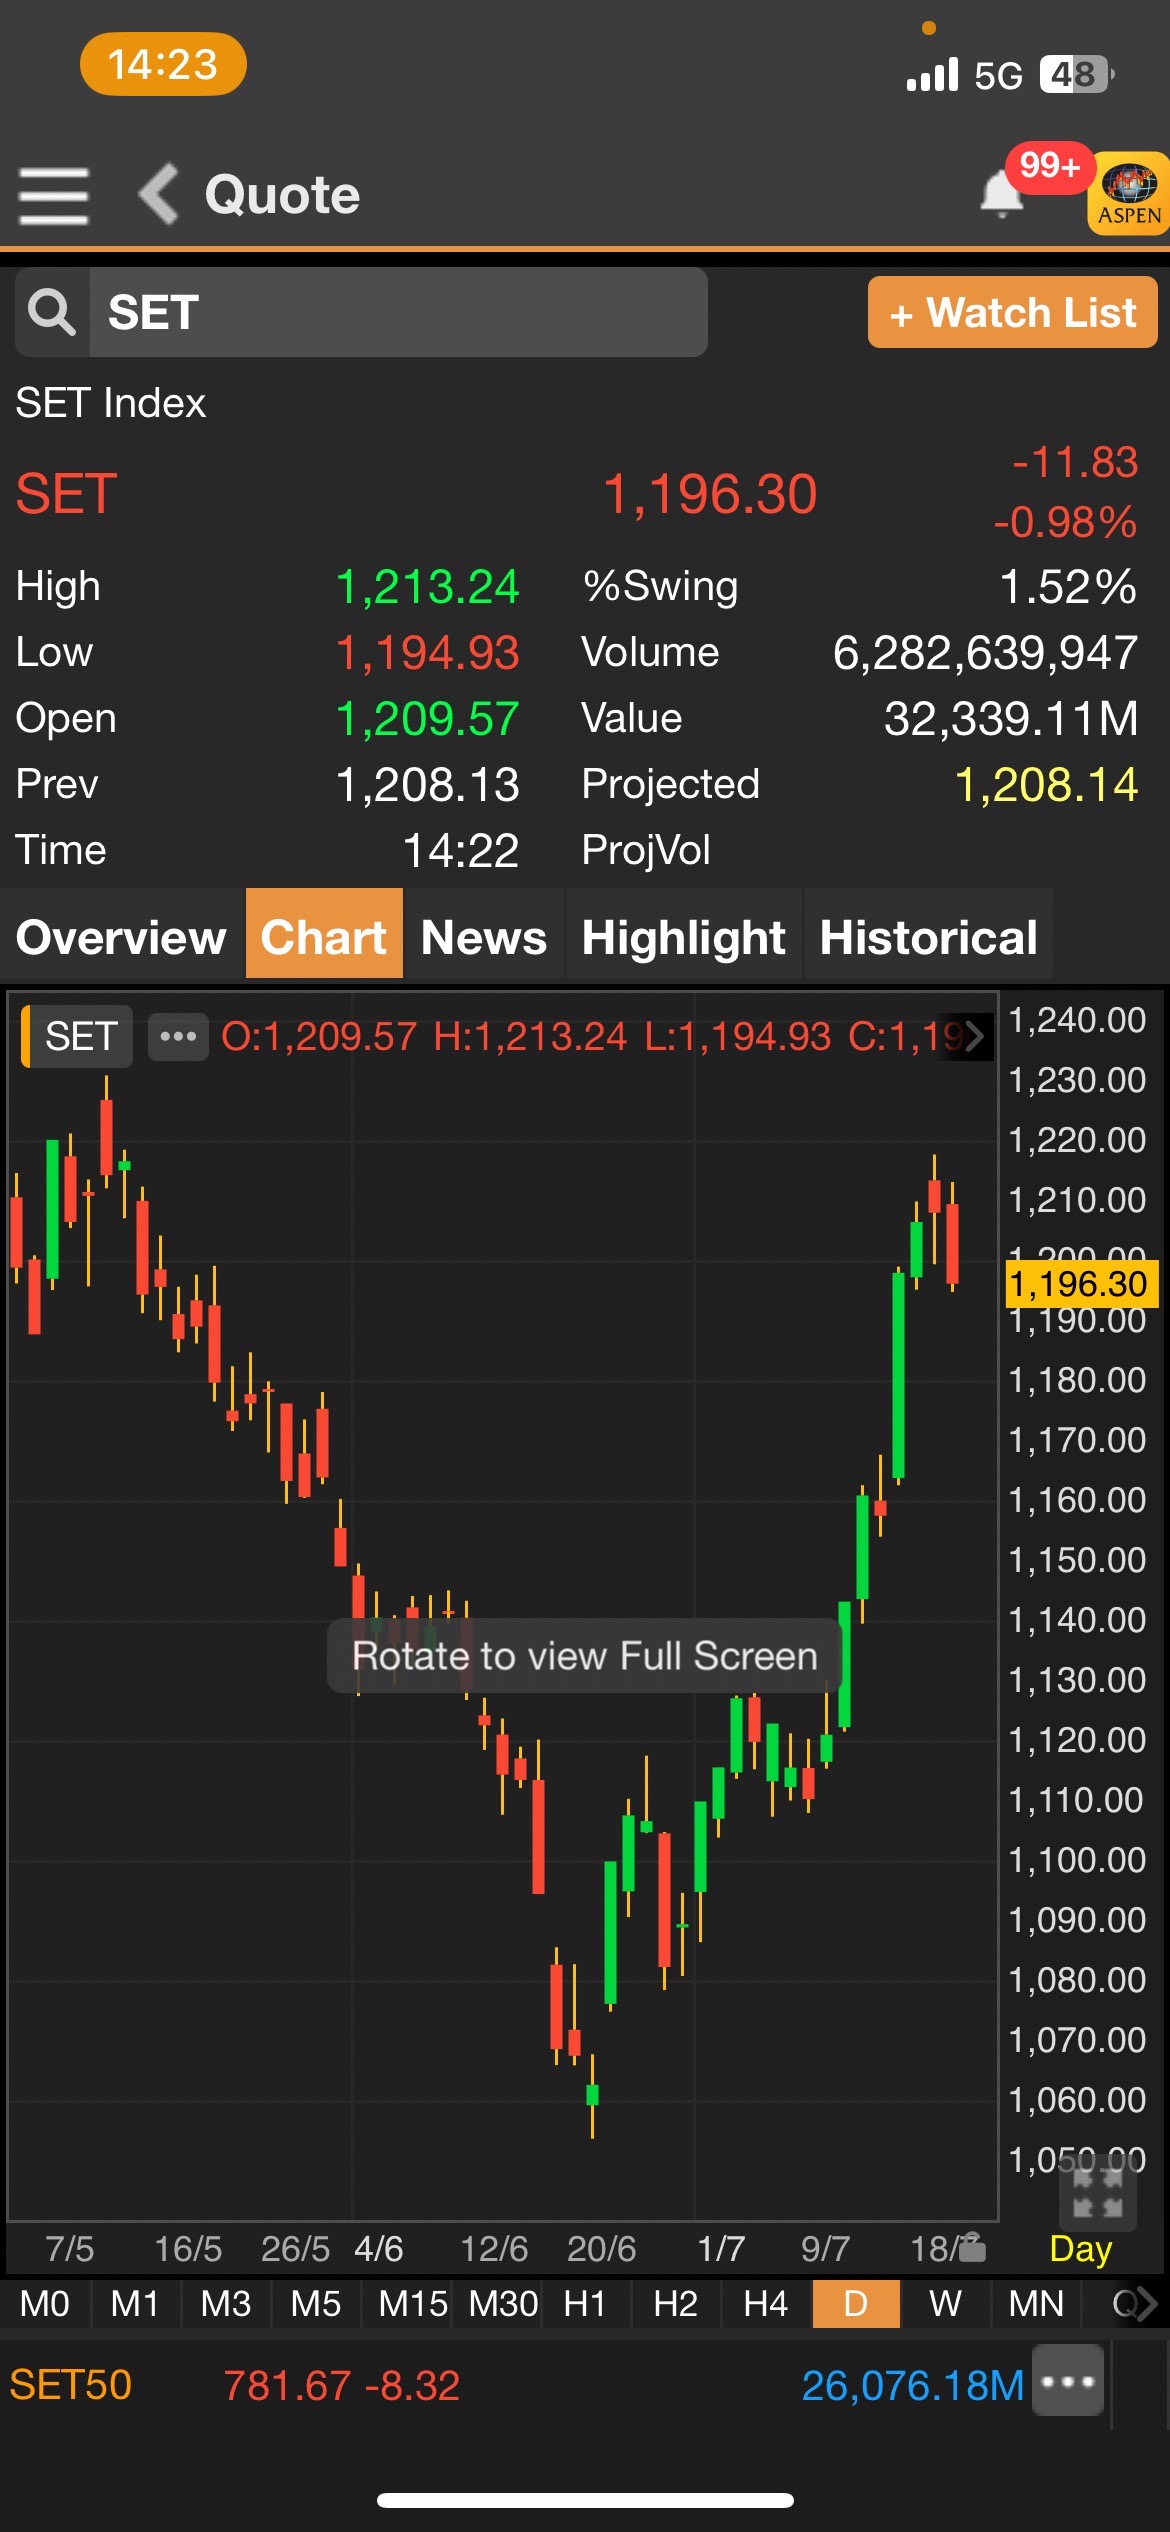The width and height of the screenshot is (1170, 2532).
Task: Tap the %Swing value 1.52%
Action: [1068, 587]
